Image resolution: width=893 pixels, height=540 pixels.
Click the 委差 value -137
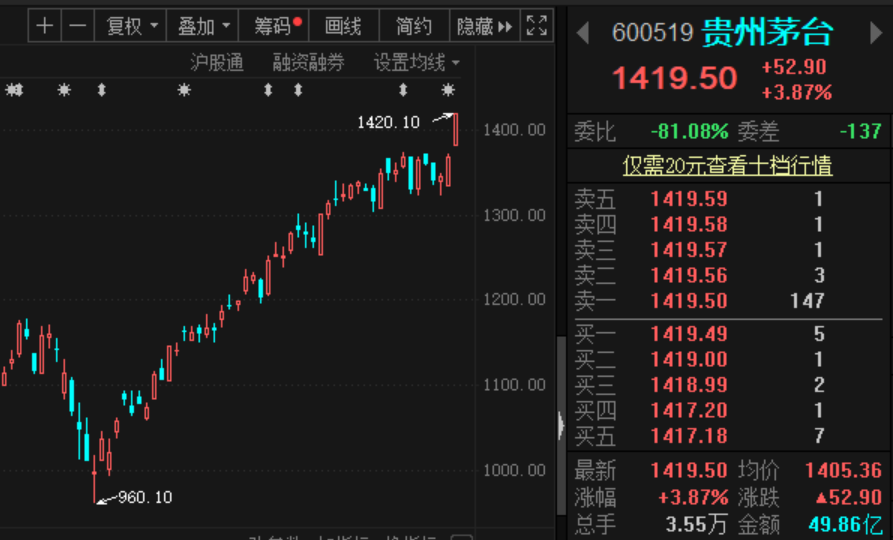(861, 132)
